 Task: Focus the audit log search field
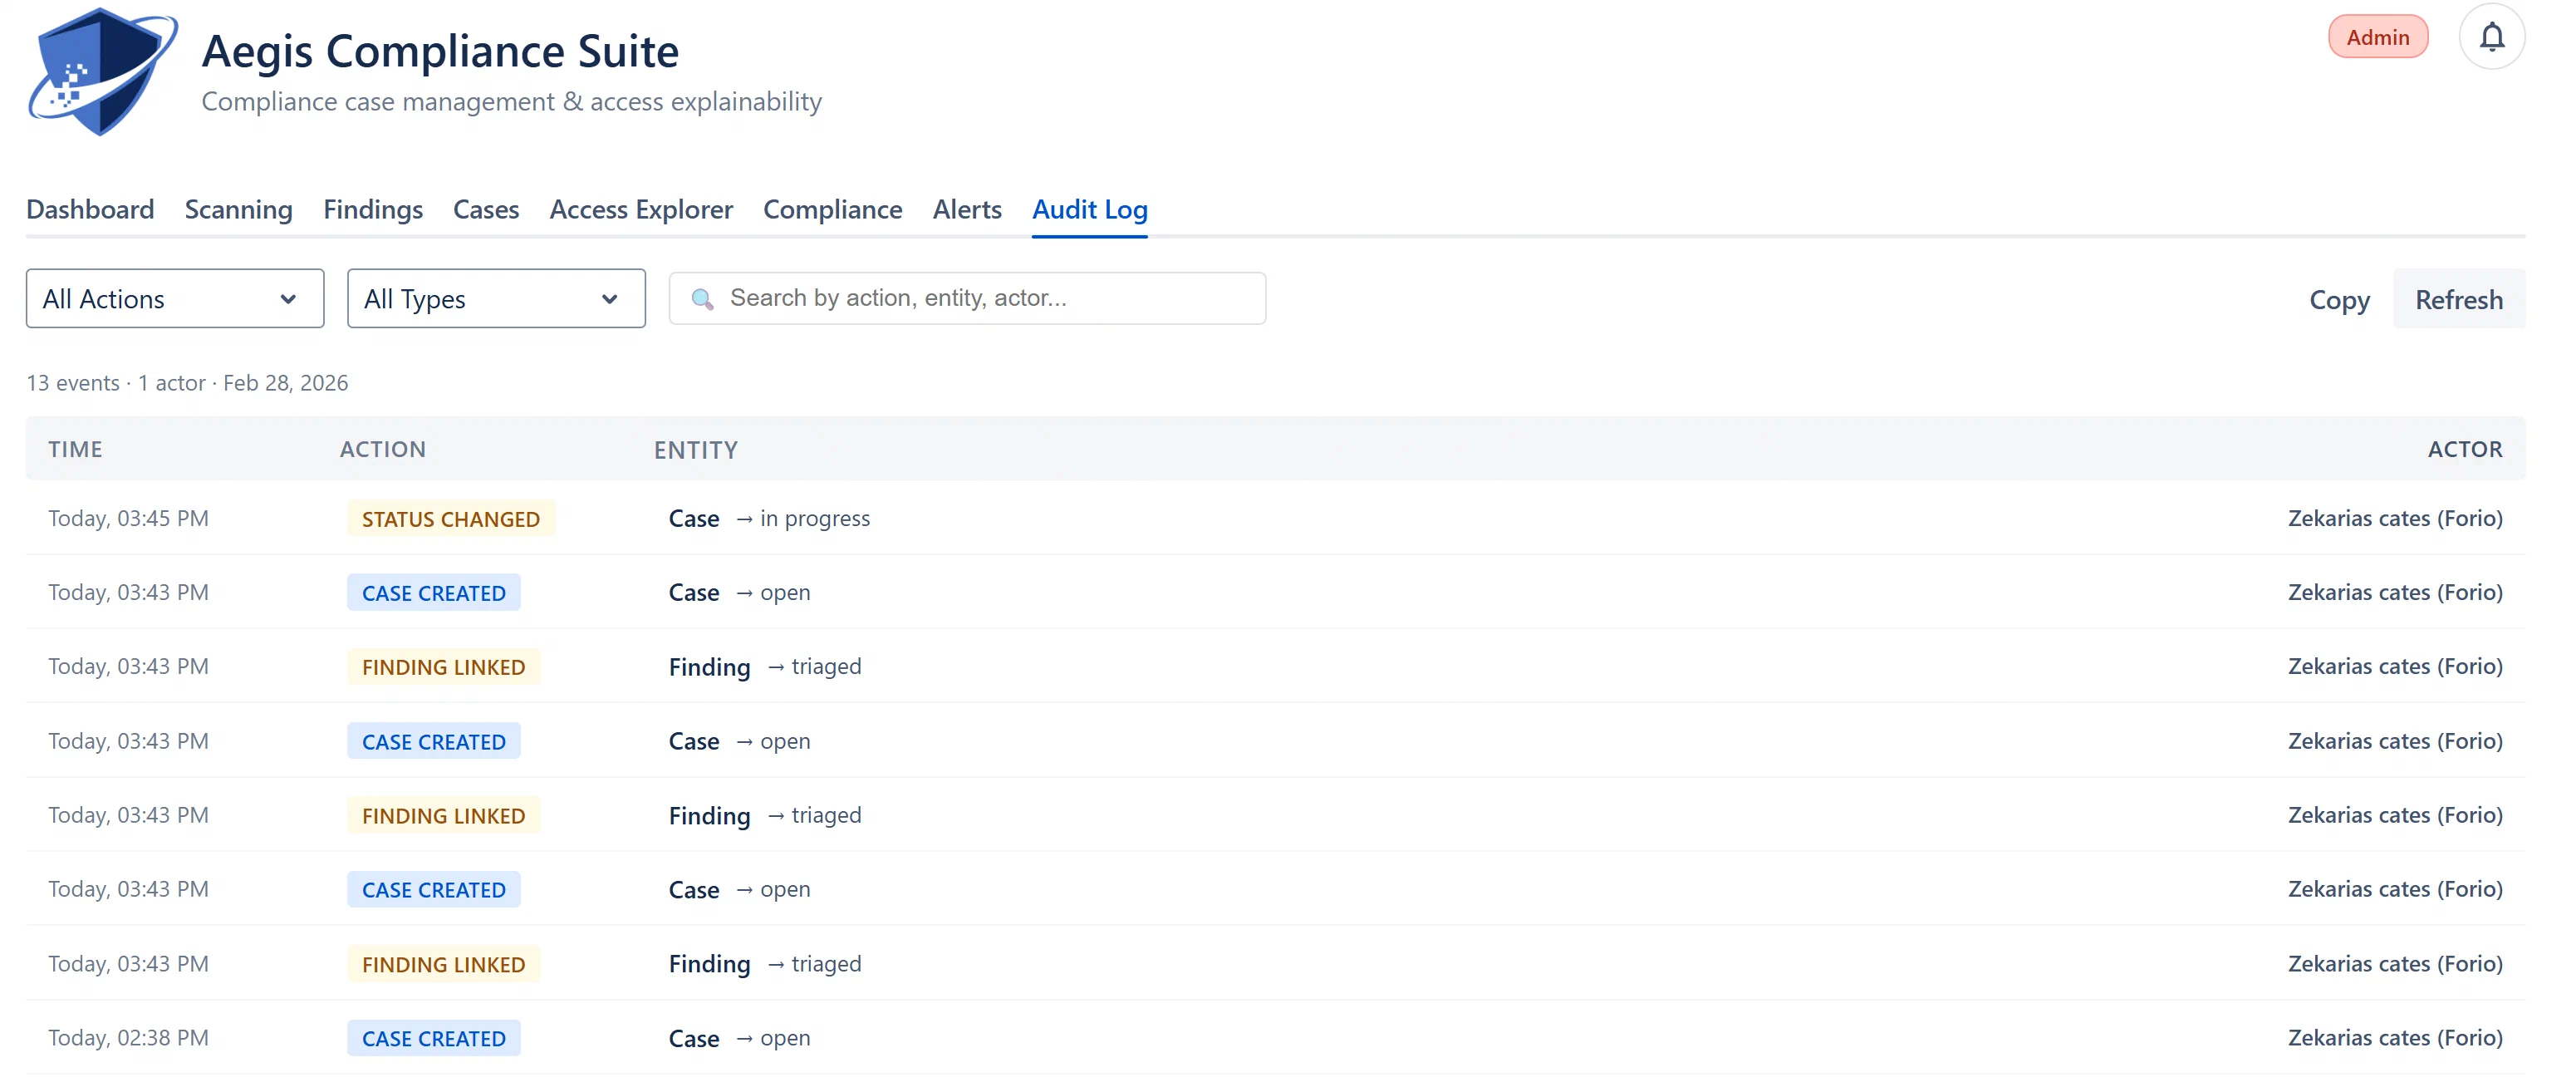[x=967, y=298]
